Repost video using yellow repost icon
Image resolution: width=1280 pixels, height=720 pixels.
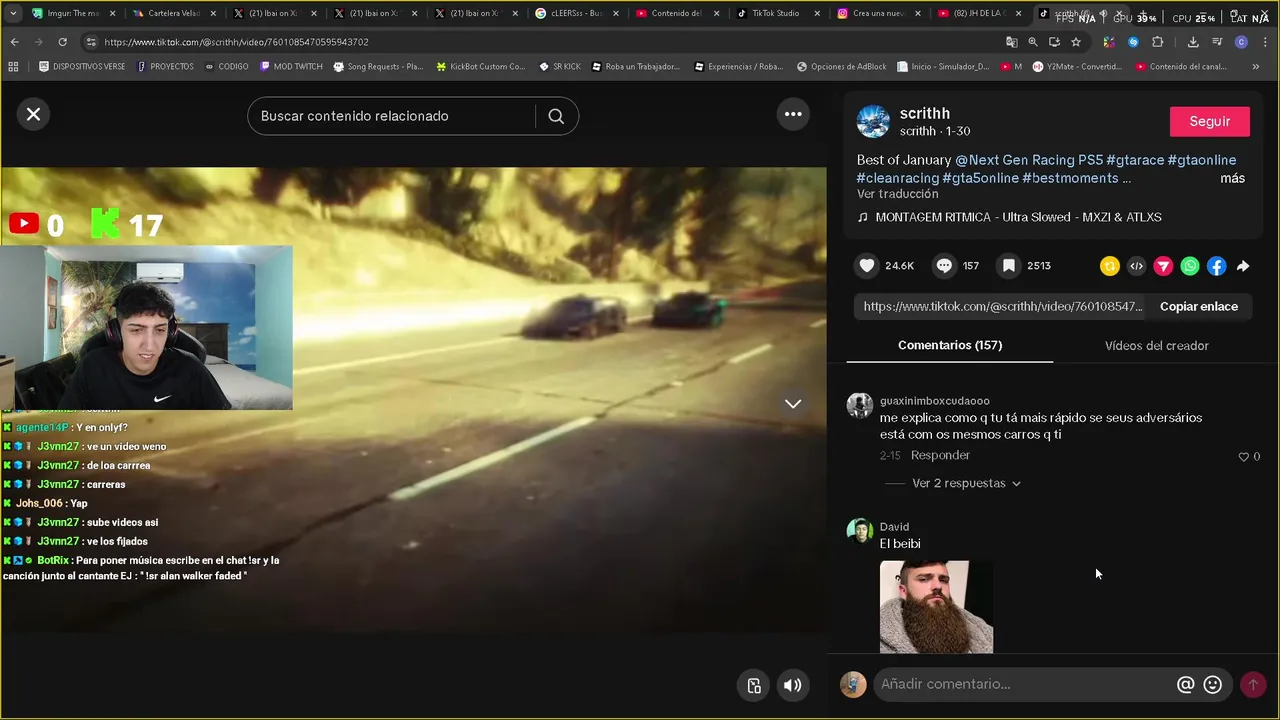1110,266
